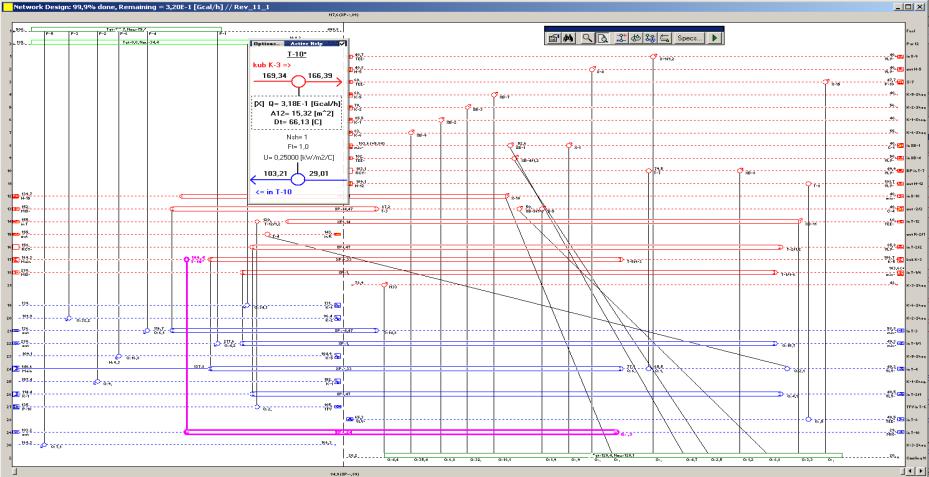The height and width of the screenshot is (477, 929).
Task: Select the magenta highlighted exchanger line
Action: pos(400,433)
